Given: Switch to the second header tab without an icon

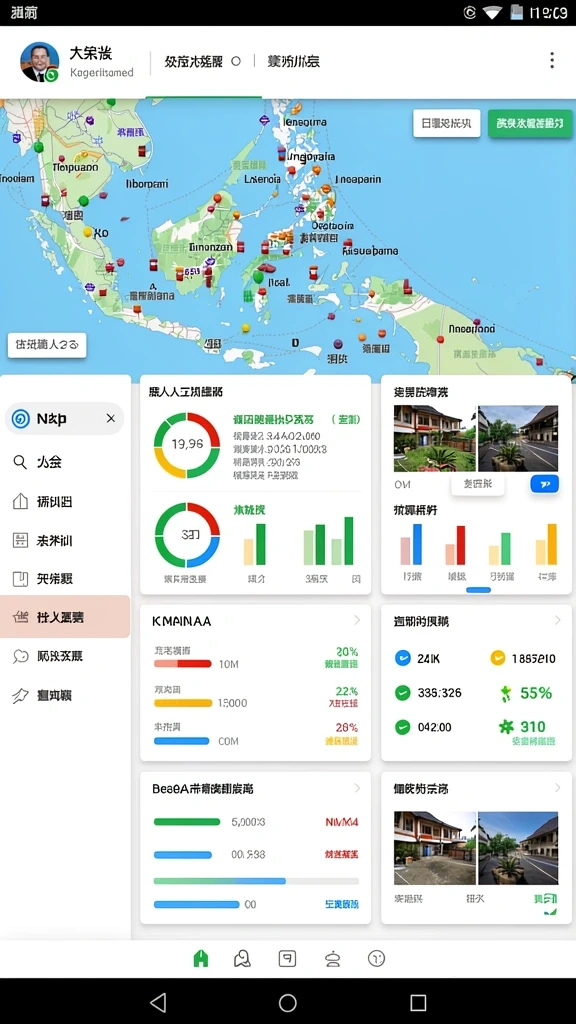Looking at the screenshot, I should [293, 61].
